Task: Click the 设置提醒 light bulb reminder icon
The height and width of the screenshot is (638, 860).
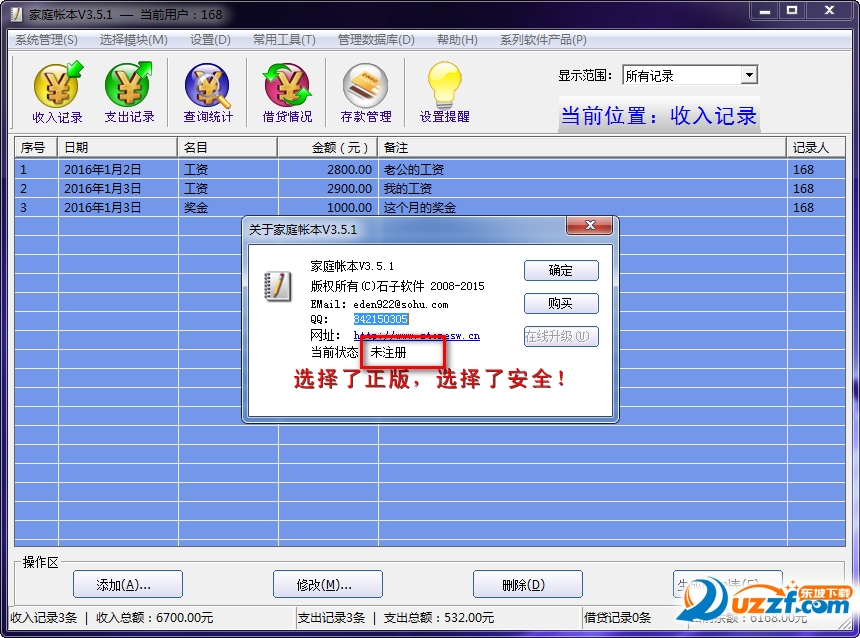Action: pyautogui.click(x=444, y=85)
